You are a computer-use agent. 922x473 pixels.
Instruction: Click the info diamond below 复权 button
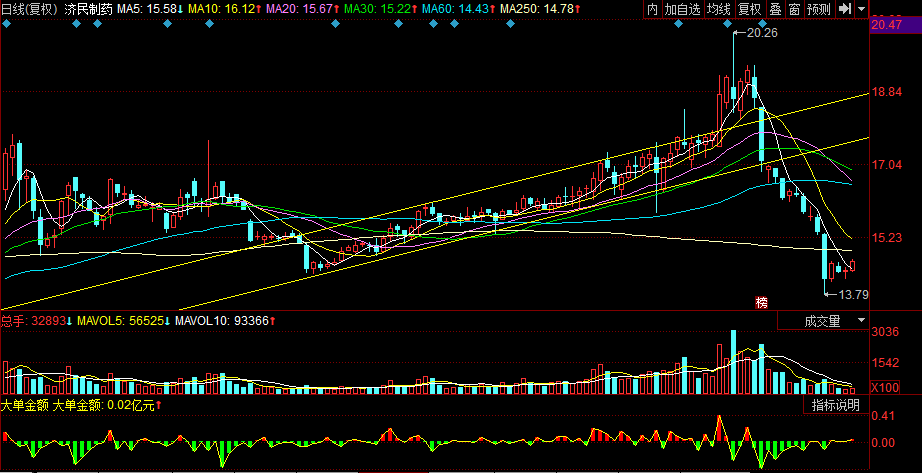coord(763,24)
